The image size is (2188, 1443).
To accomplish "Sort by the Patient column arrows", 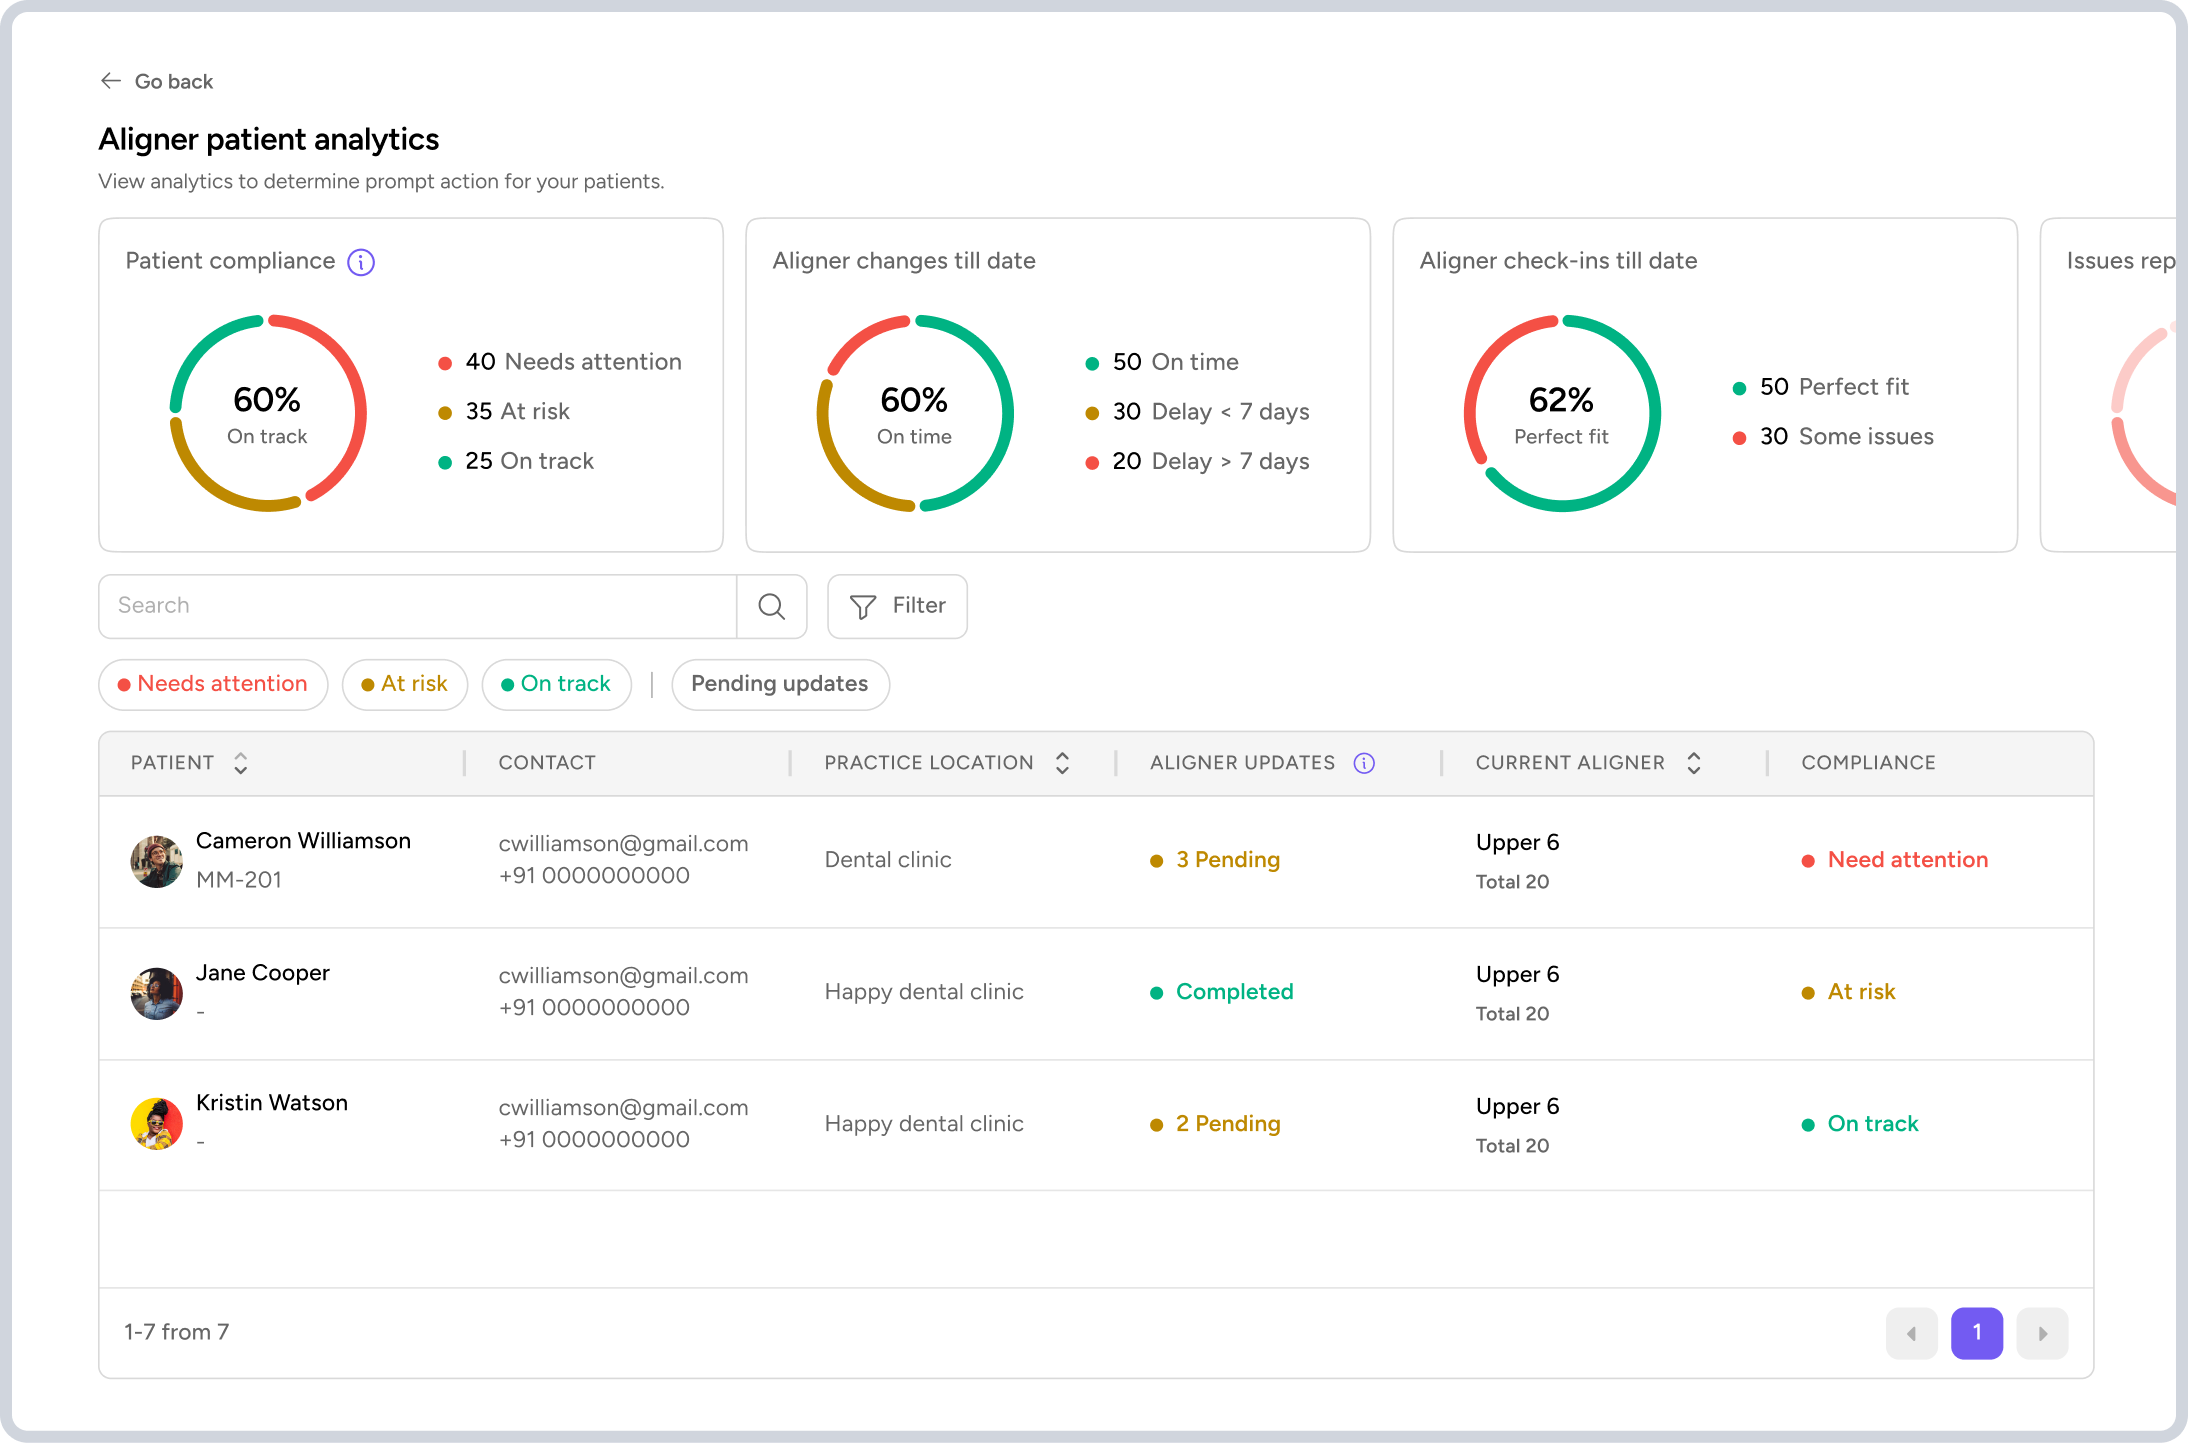I will (241, 763).
